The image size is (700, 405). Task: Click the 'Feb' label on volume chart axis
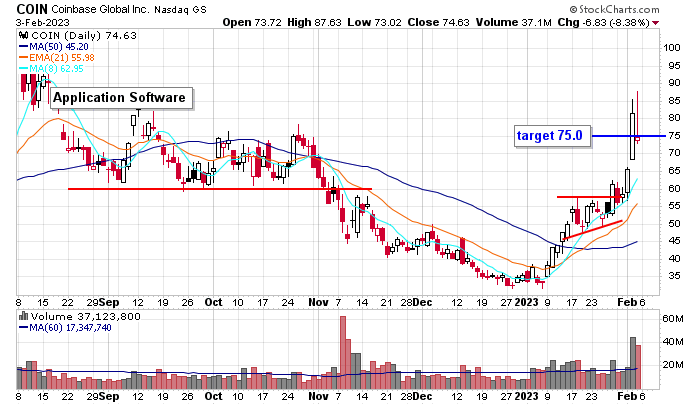click(x=627, y=396)
